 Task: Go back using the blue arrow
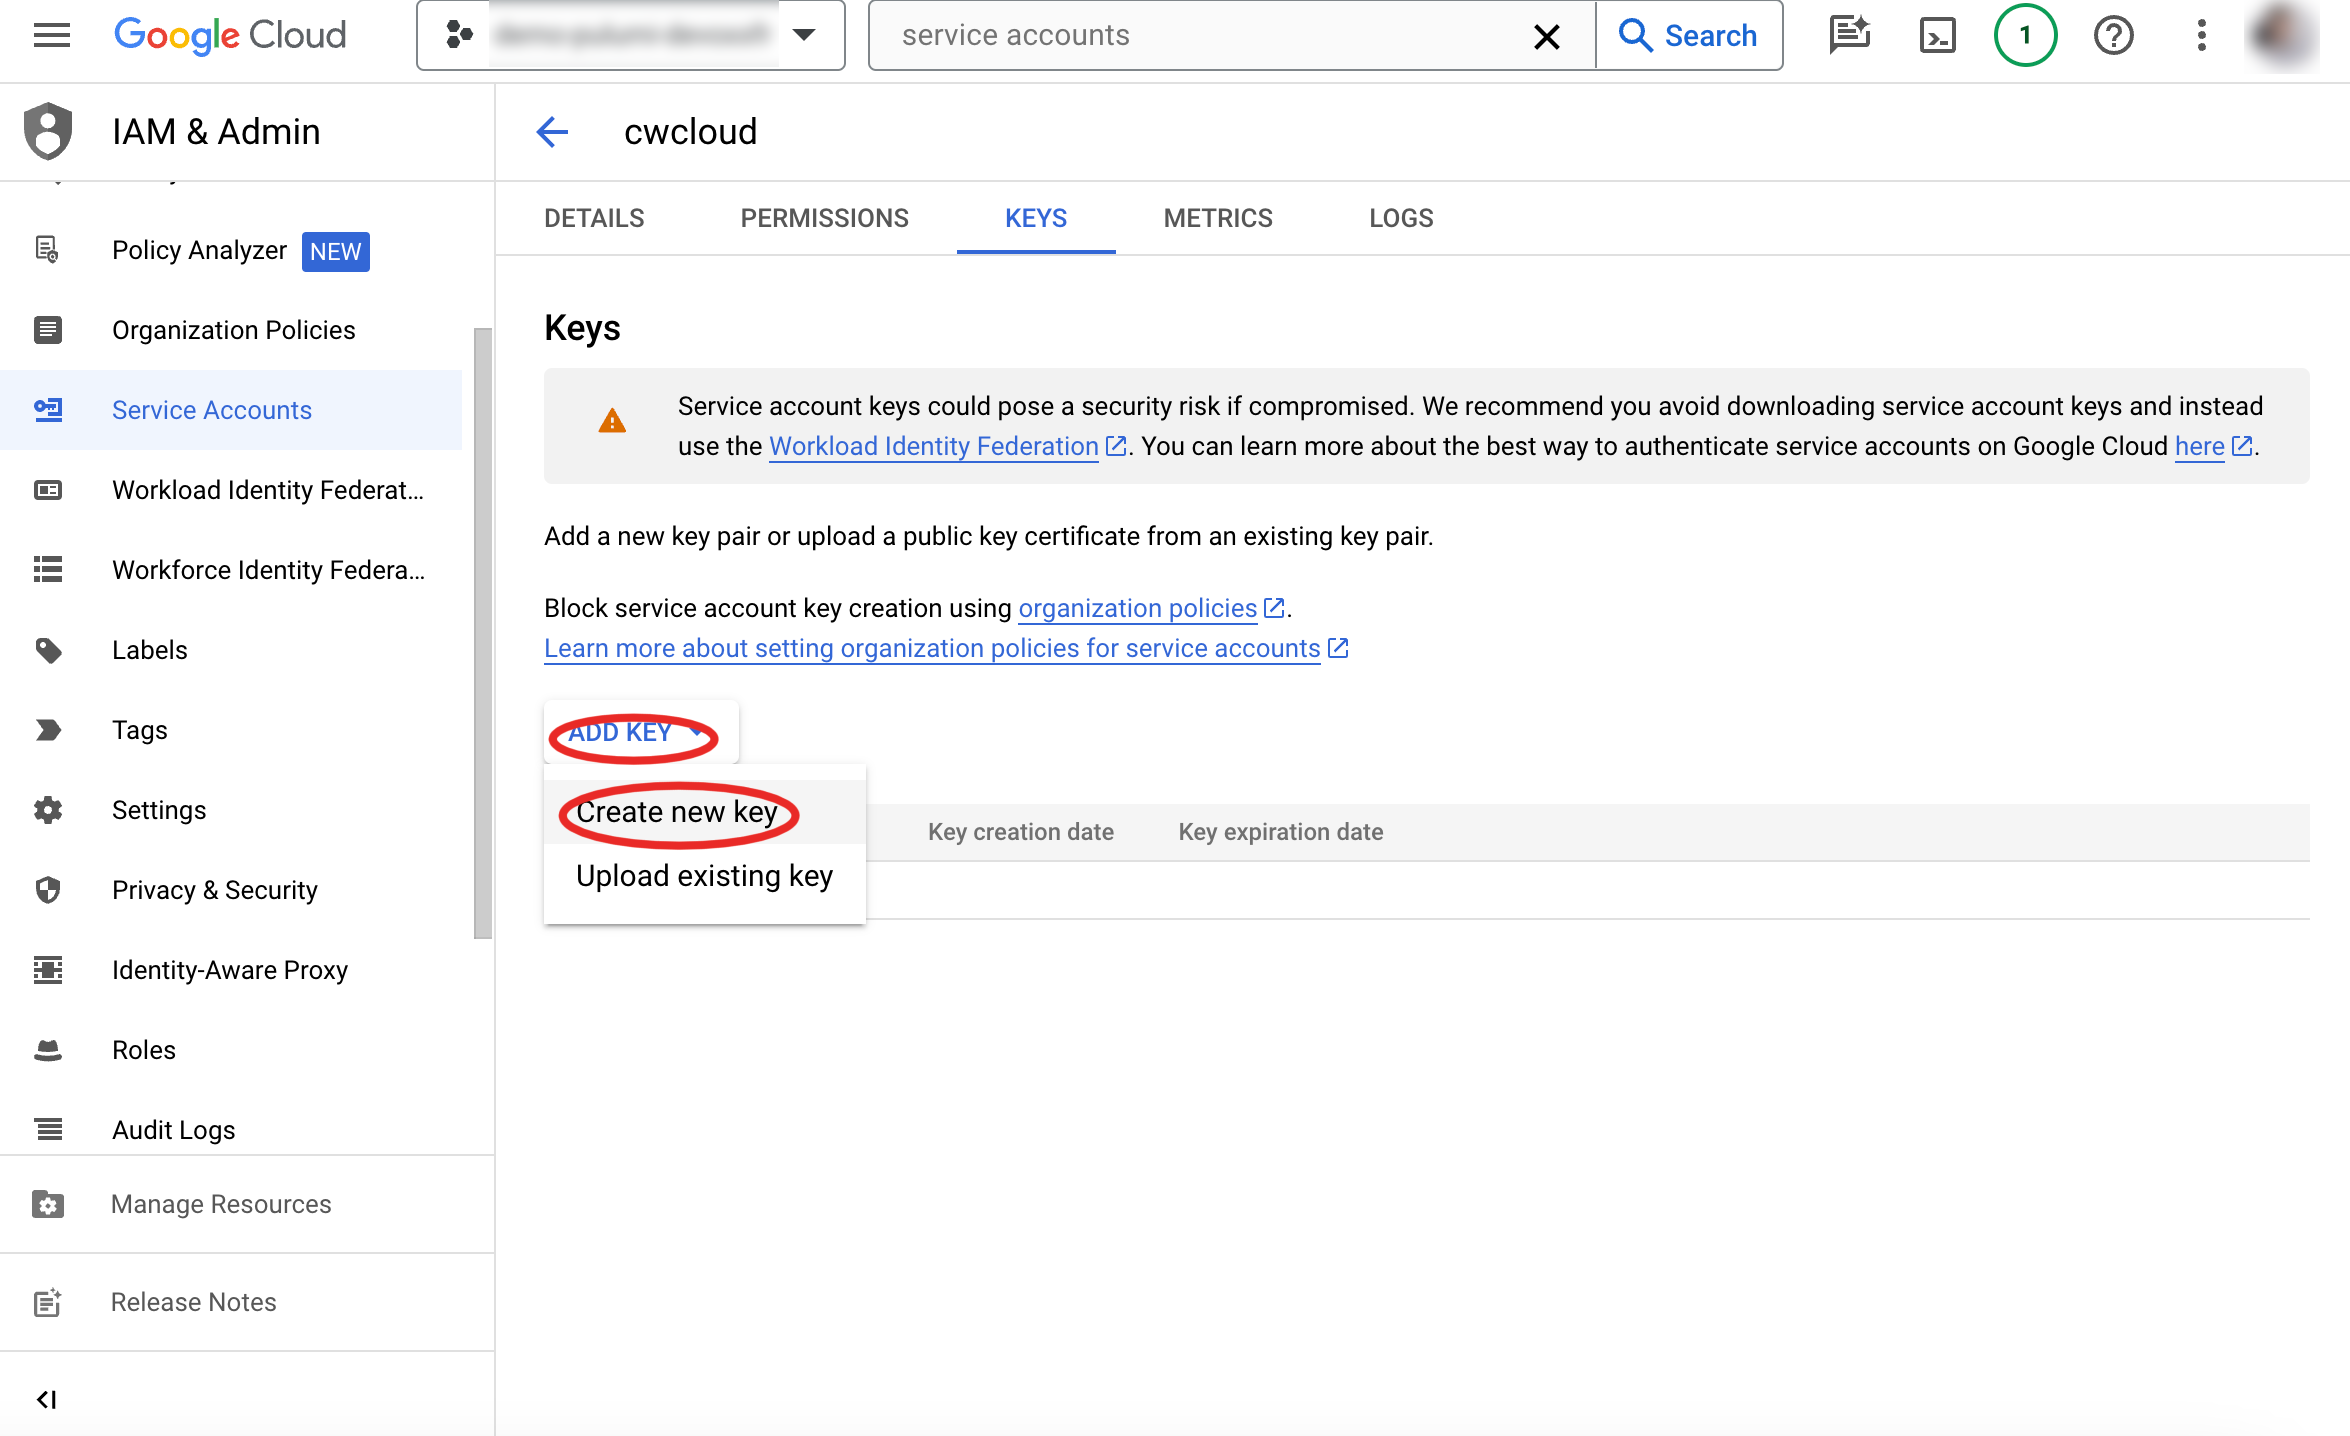click(x=552, y=132)
